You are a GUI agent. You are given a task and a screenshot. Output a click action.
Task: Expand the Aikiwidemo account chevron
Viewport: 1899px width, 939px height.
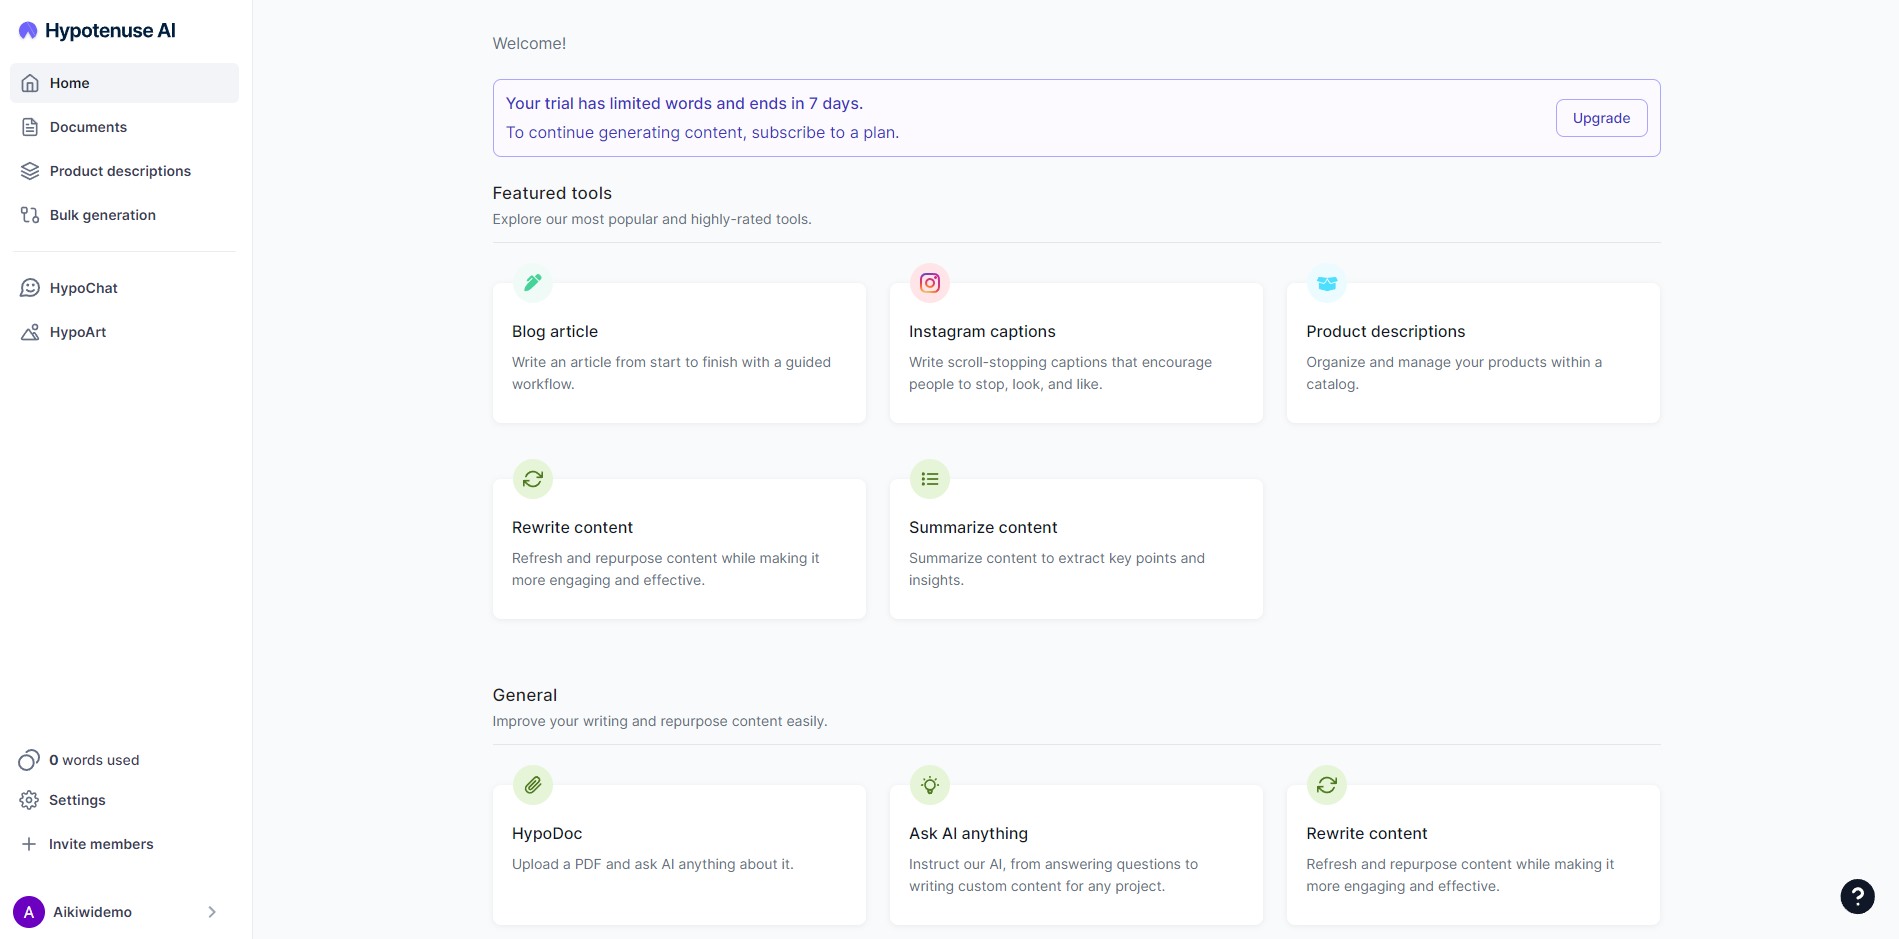(212, 912)
